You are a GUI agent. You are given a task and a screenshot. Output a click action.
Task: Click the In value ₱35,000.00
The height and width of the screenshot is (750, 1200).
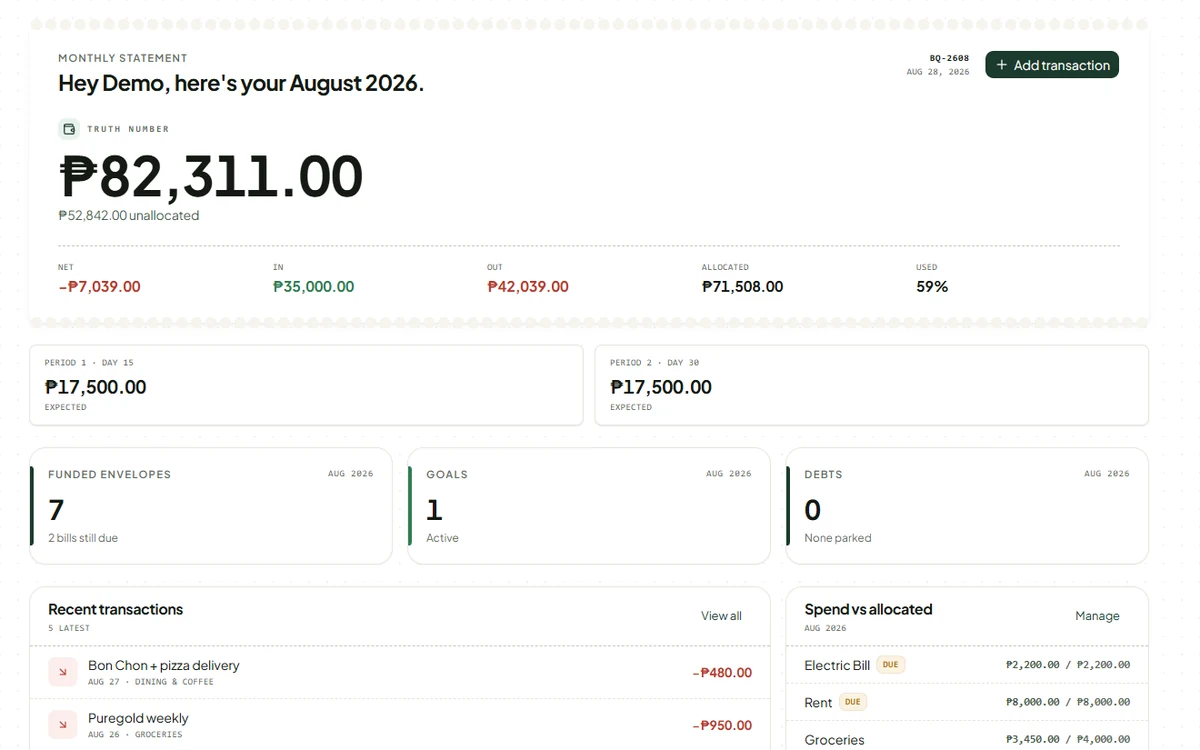pos(313,286)
